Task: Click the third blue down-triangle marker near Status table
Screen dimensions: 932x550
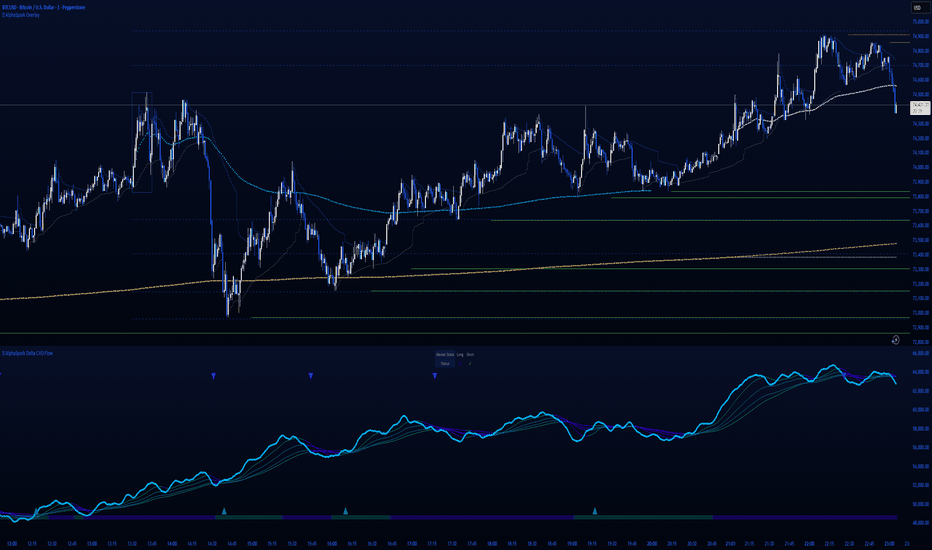Action: (435, 375)
